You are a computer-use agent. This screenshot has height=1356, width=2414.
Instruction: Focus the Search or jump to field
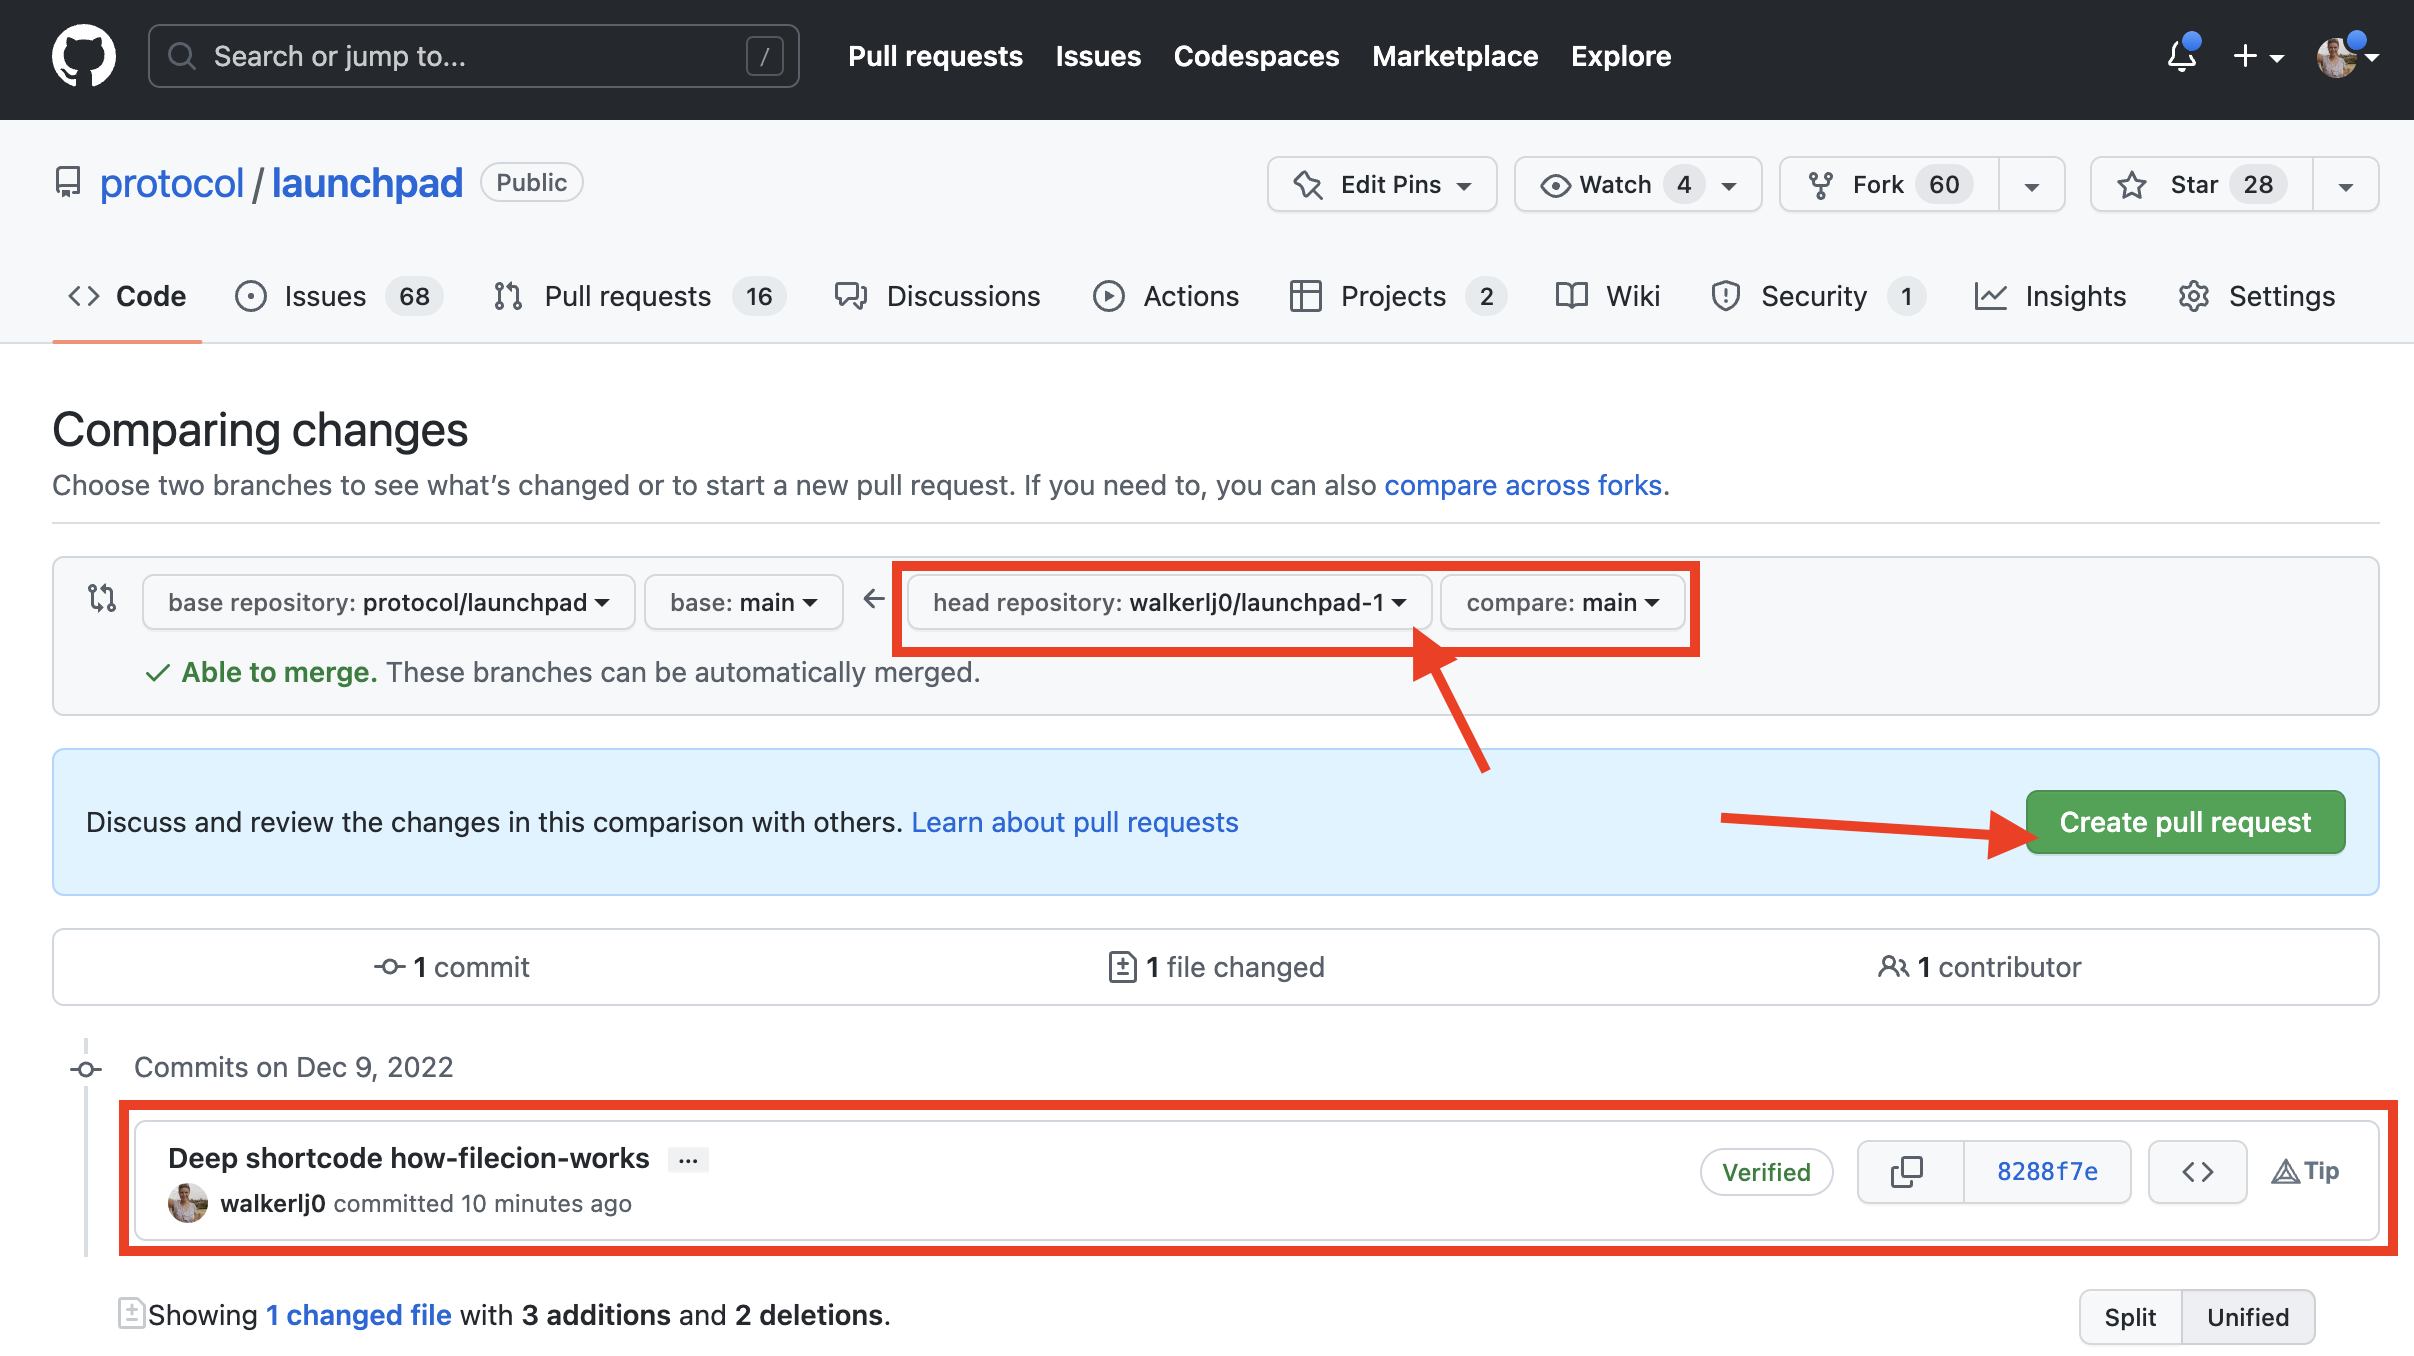[473, 56]
